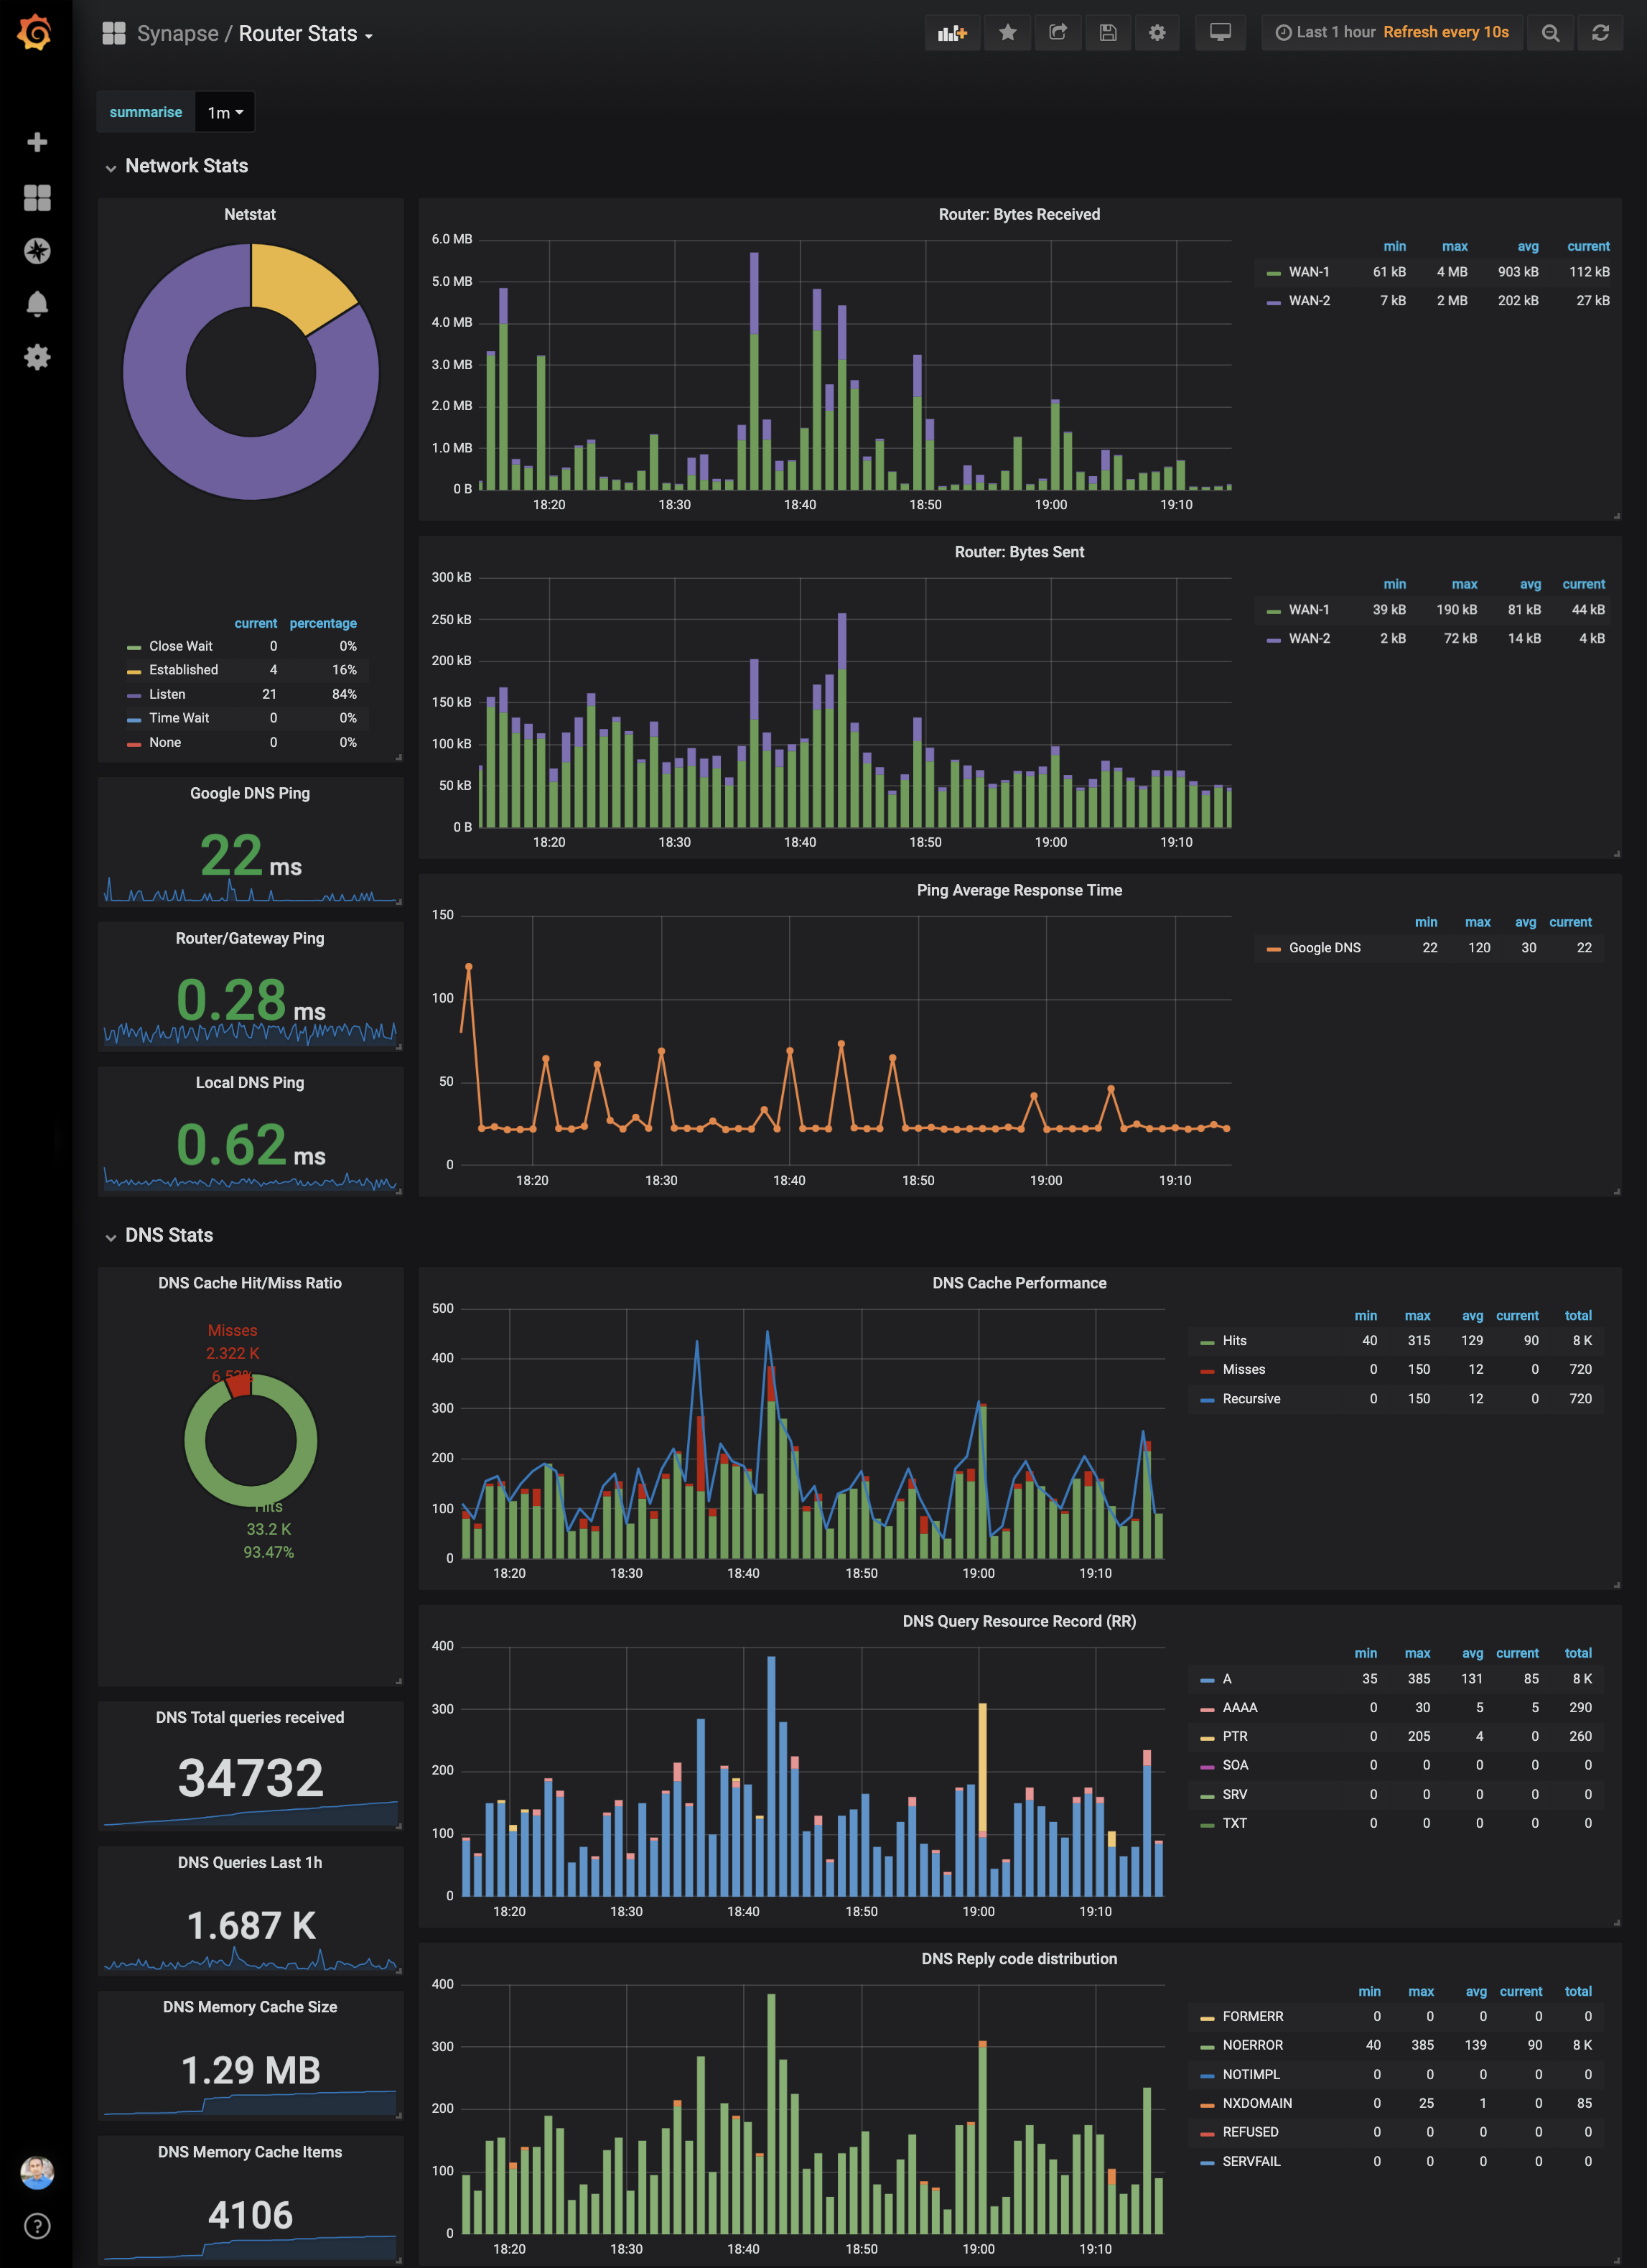The height and width of the screenshot is (2268, 1647).
Task: Collapse the Network Stats row
Action: [x=186, y=166]
